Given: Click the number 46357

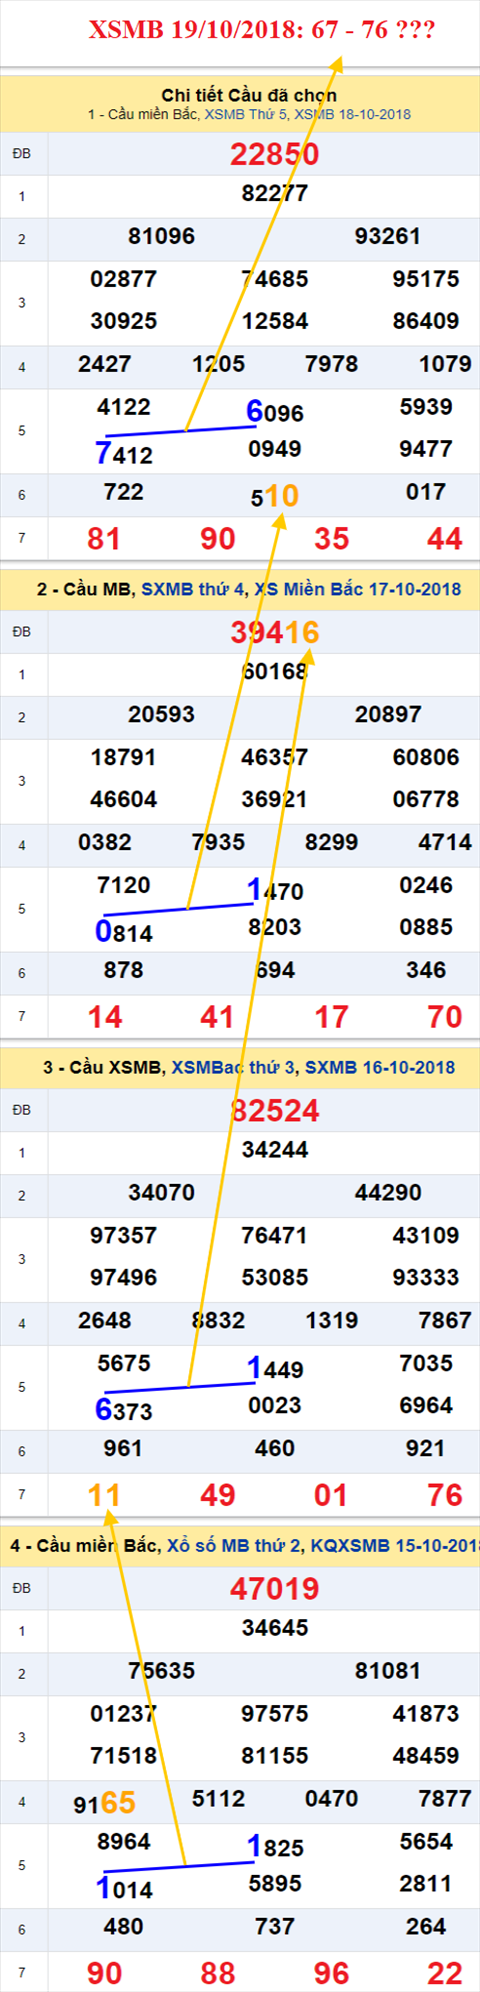Looking at the screenshot, I should click(x=275, y=757).
